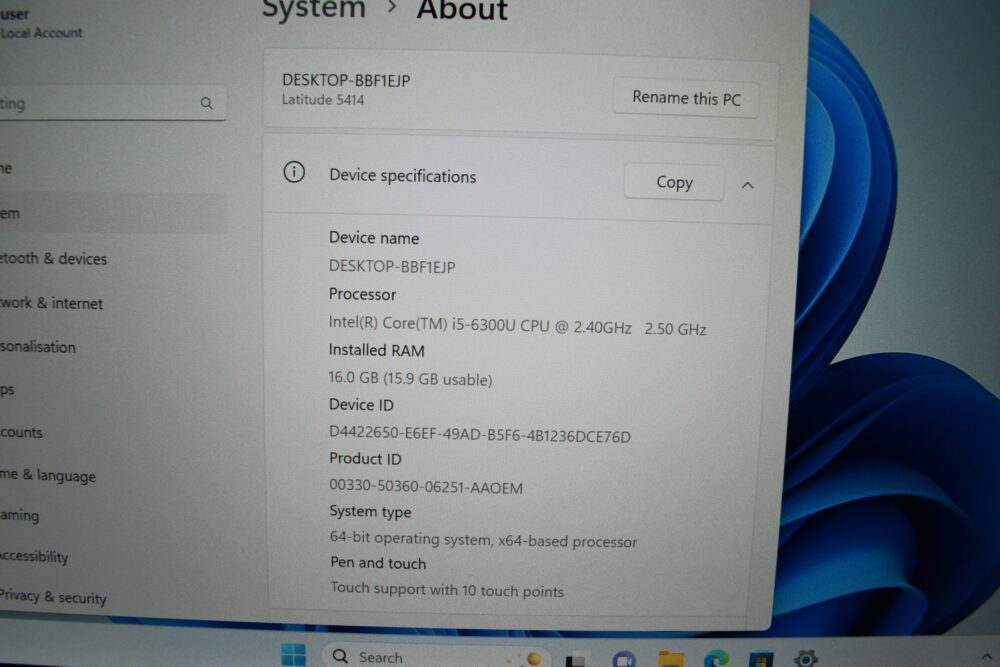Open the Windows Start menu
1000x667 pixels.
click(x=293, y=655)
